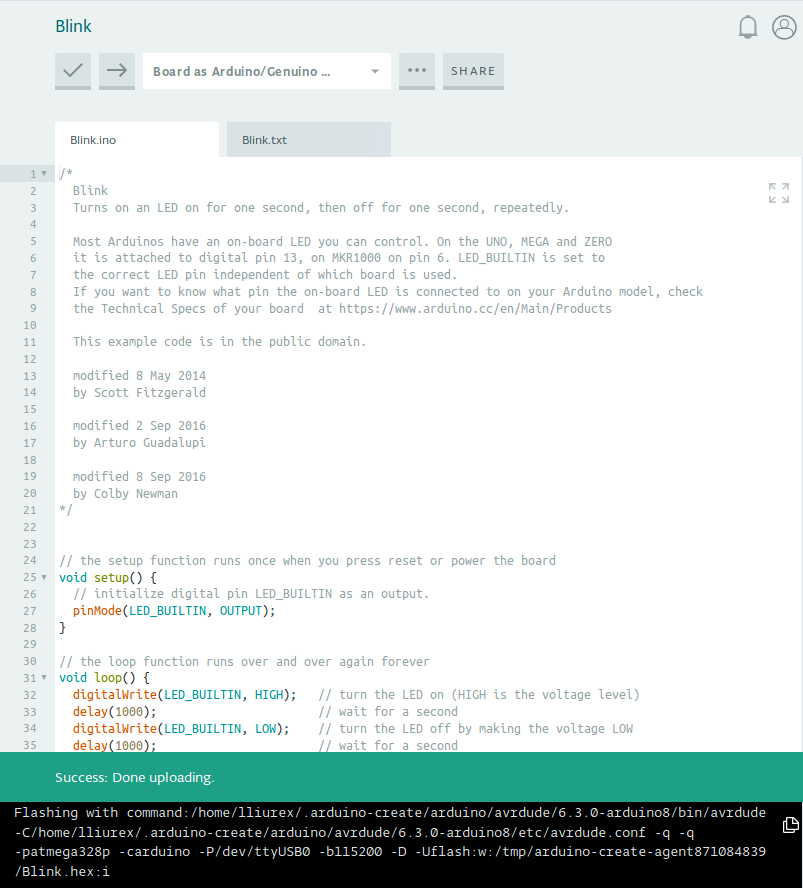803x888 pixels.
Task: Collapse the comment block at line 1
Action: pyautogui.click(x=44, y=174)
